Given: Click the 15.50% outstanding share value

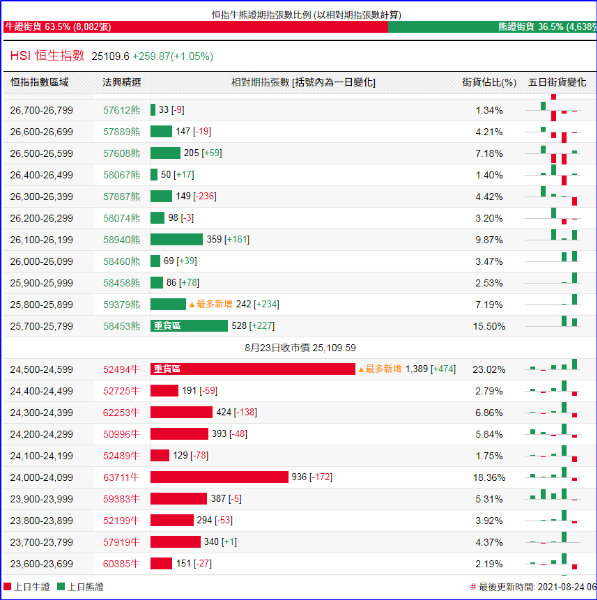Looking at the screenshot, I should (x=489, y=326).
